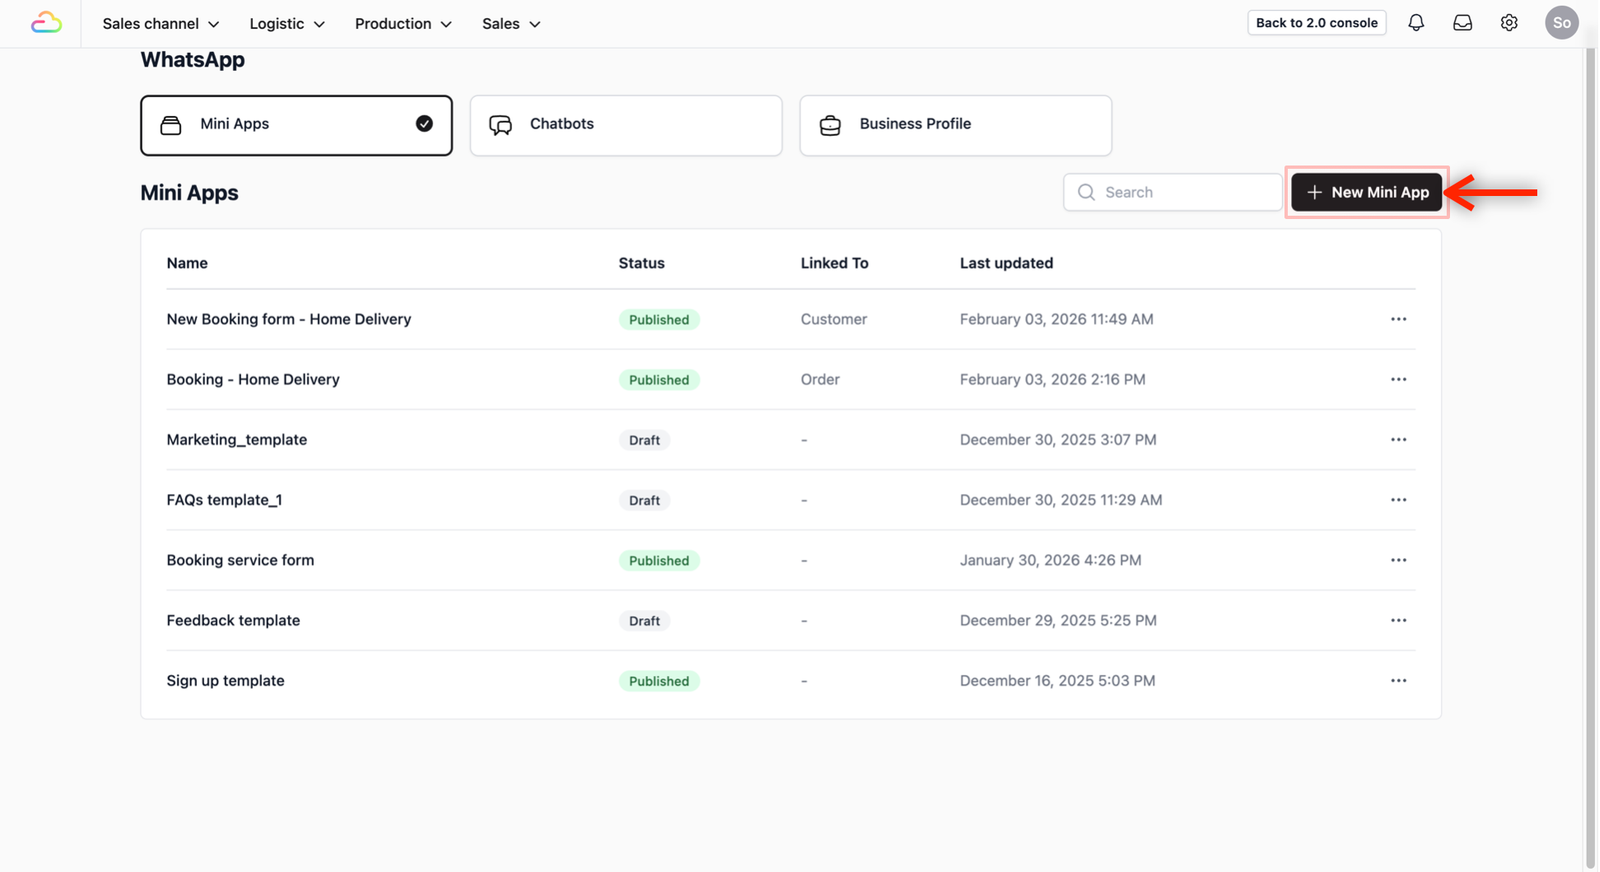Viewport: 1600px width, 872px height.
Task: Open more options for Booking - Home Delivery row
Action: (x=1398, y=380)
